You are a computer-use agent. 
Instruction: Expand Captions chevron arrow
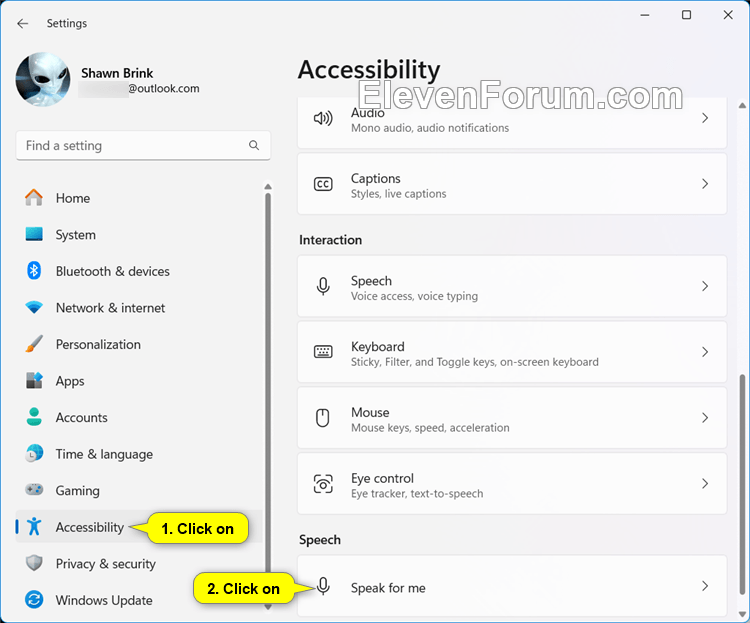705,184
